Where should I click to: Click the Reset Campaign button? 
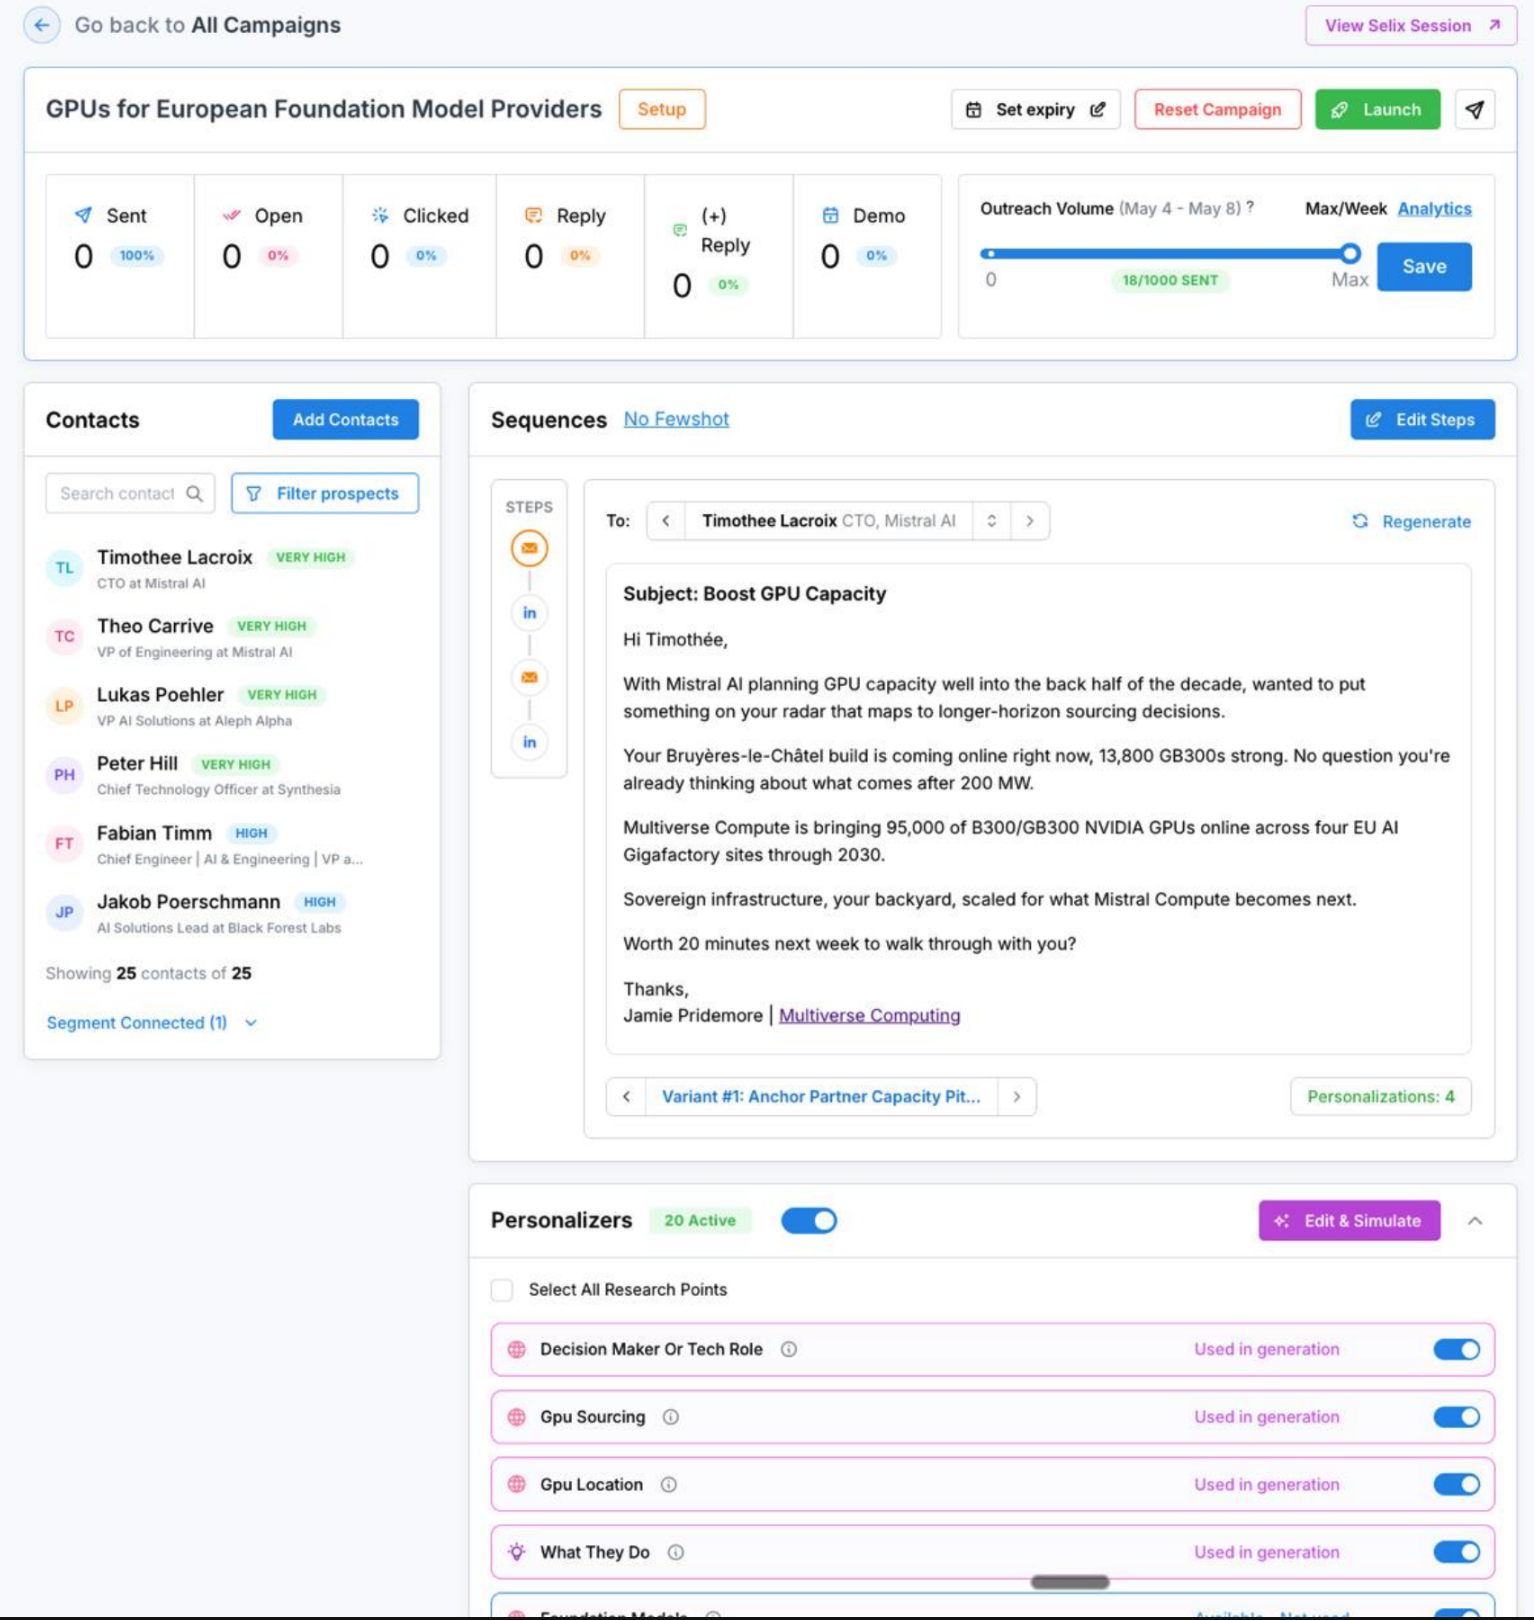tap(1217, 110)
